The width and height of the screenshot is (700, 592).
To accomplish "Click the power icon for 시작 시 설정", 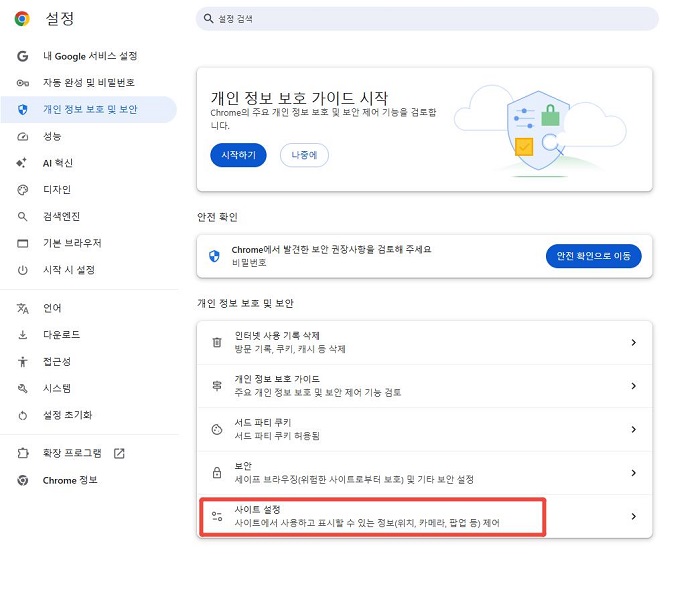I will click(x=22, y=270).
